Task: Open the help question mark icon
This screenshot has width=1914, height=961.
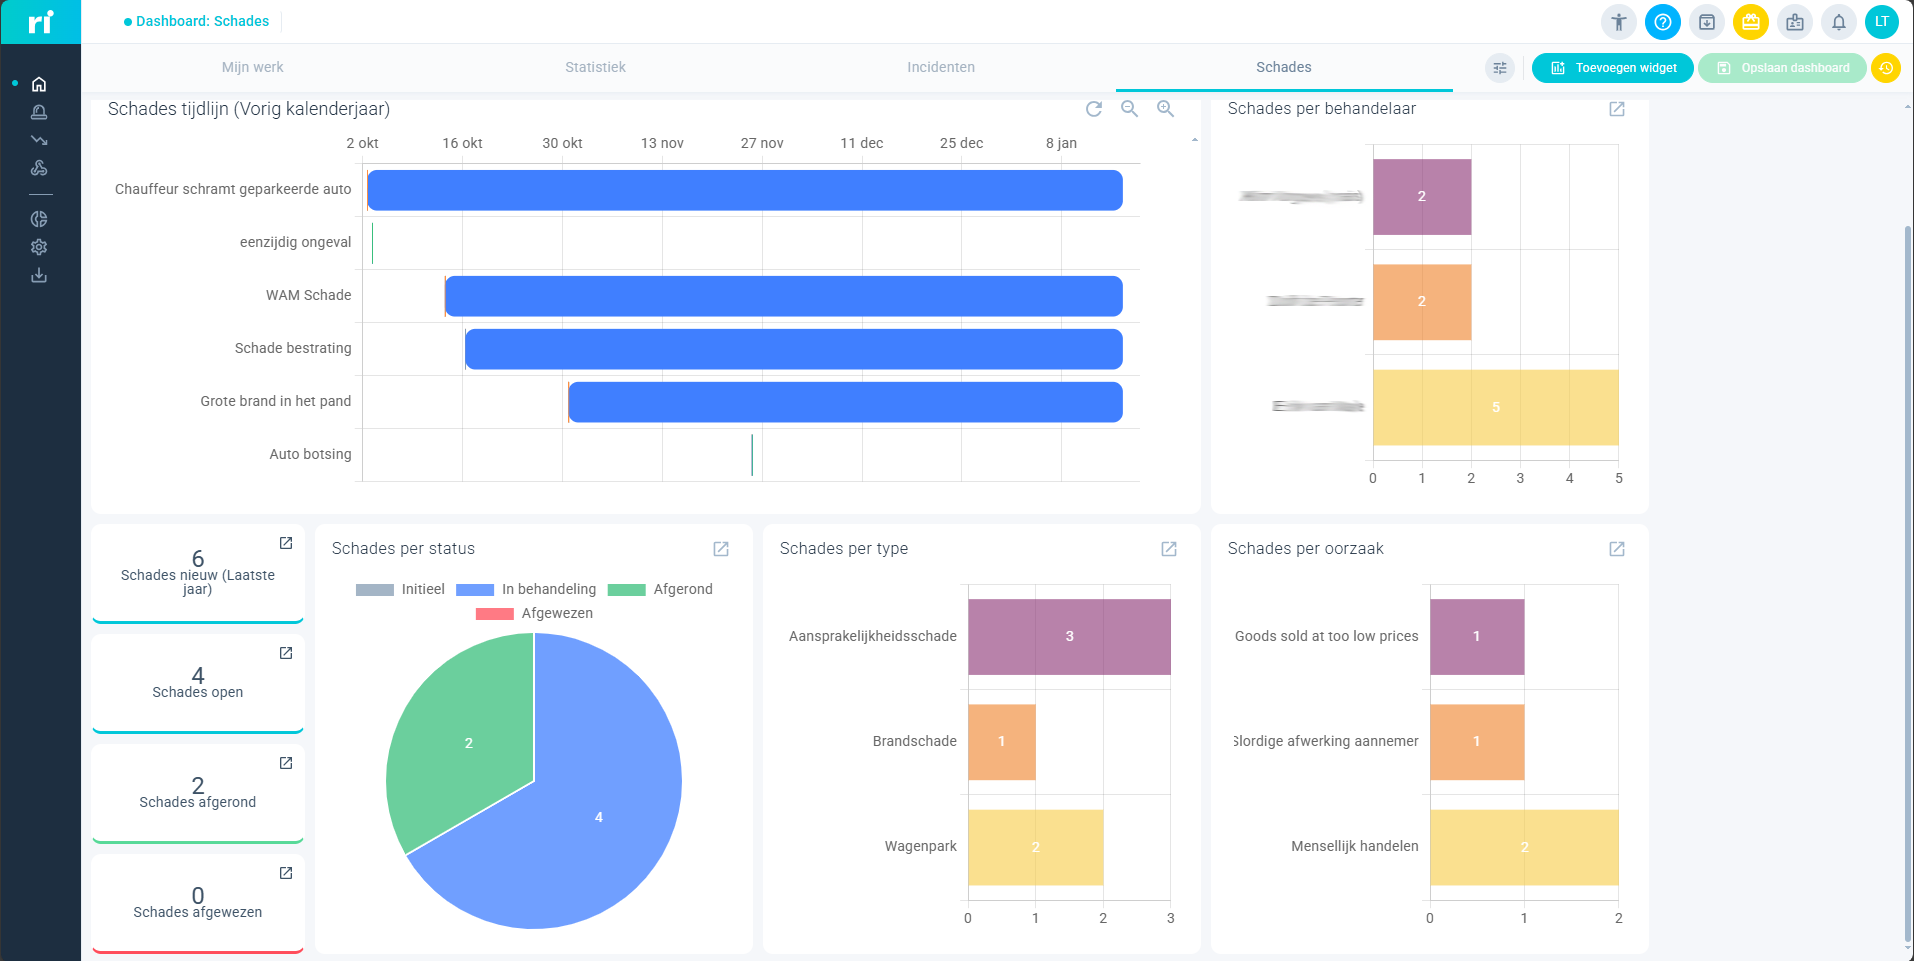Action: [x=1662, y=22]
